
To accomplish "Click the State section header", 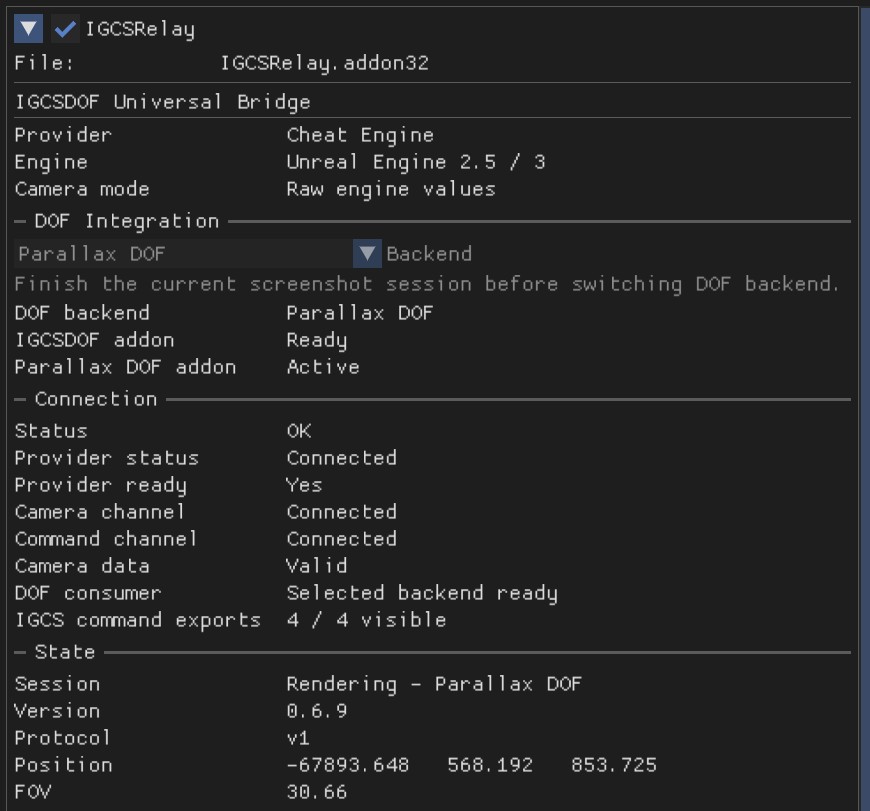I will coord(65,652).
